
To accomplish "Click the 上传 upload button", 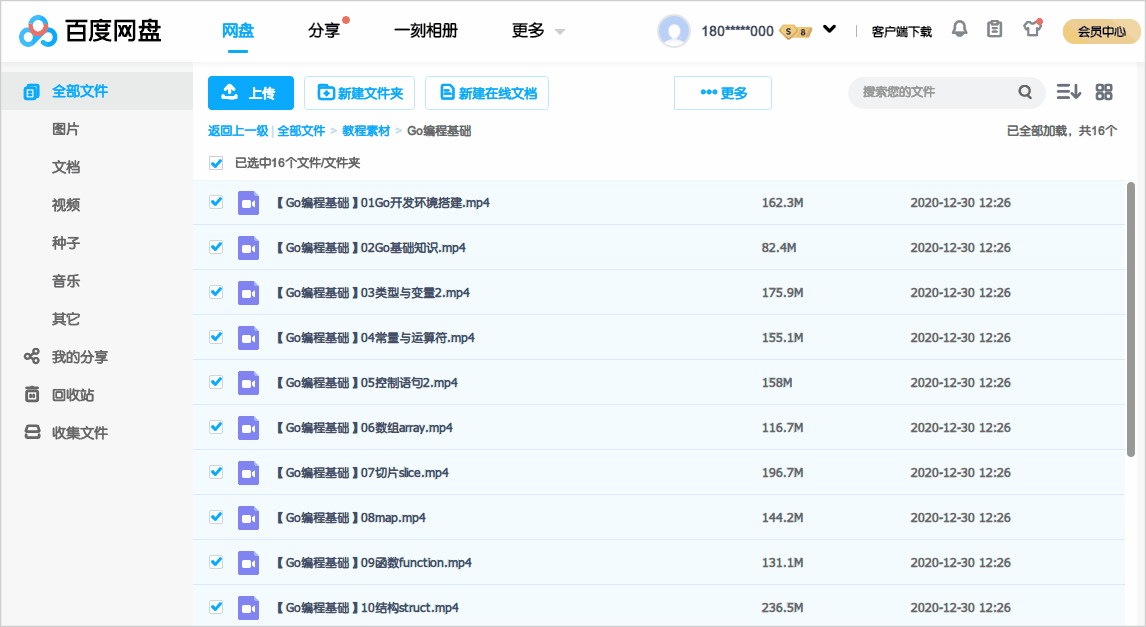I will [251, 93].
